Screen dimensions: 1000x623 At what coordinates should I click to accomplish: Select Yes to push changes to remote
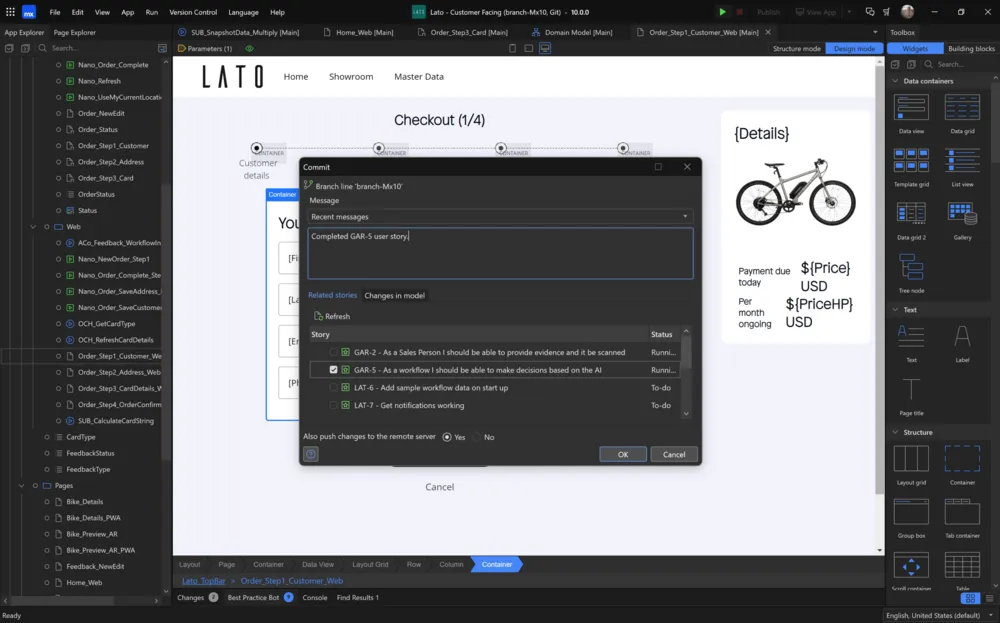click(x=447, y=437)
